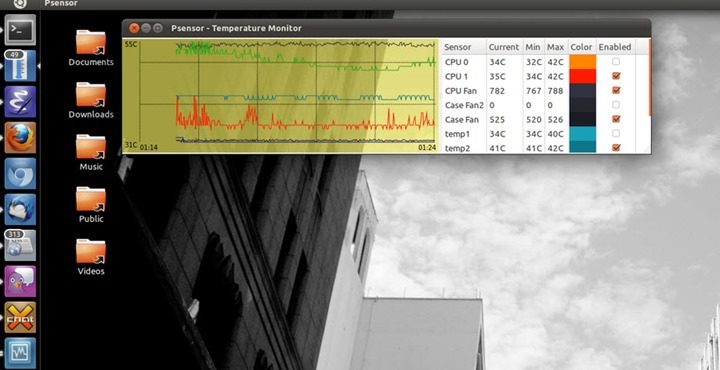
Task: Open the Downloads folder on desktop
Action: (x=91, y=100)
